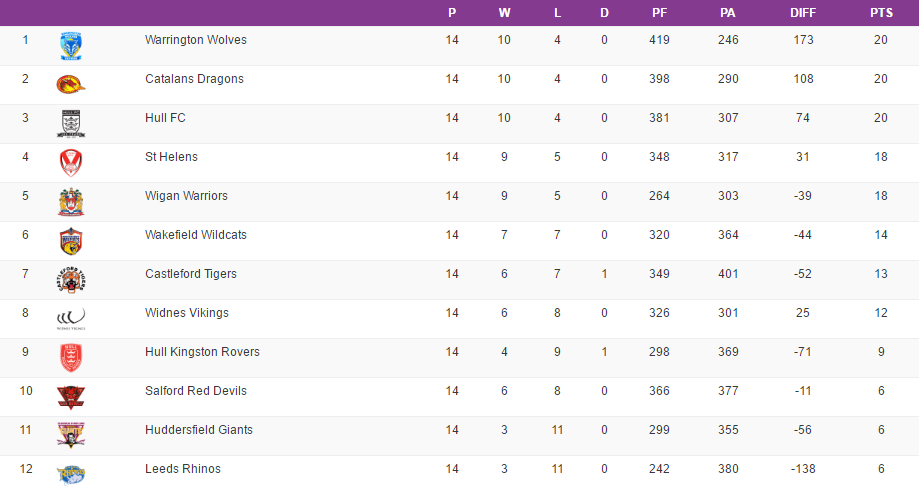Screen dimensions: 920x486
Task: Click the Castleford Tigers team logo
Action: [x=71, y=280]
